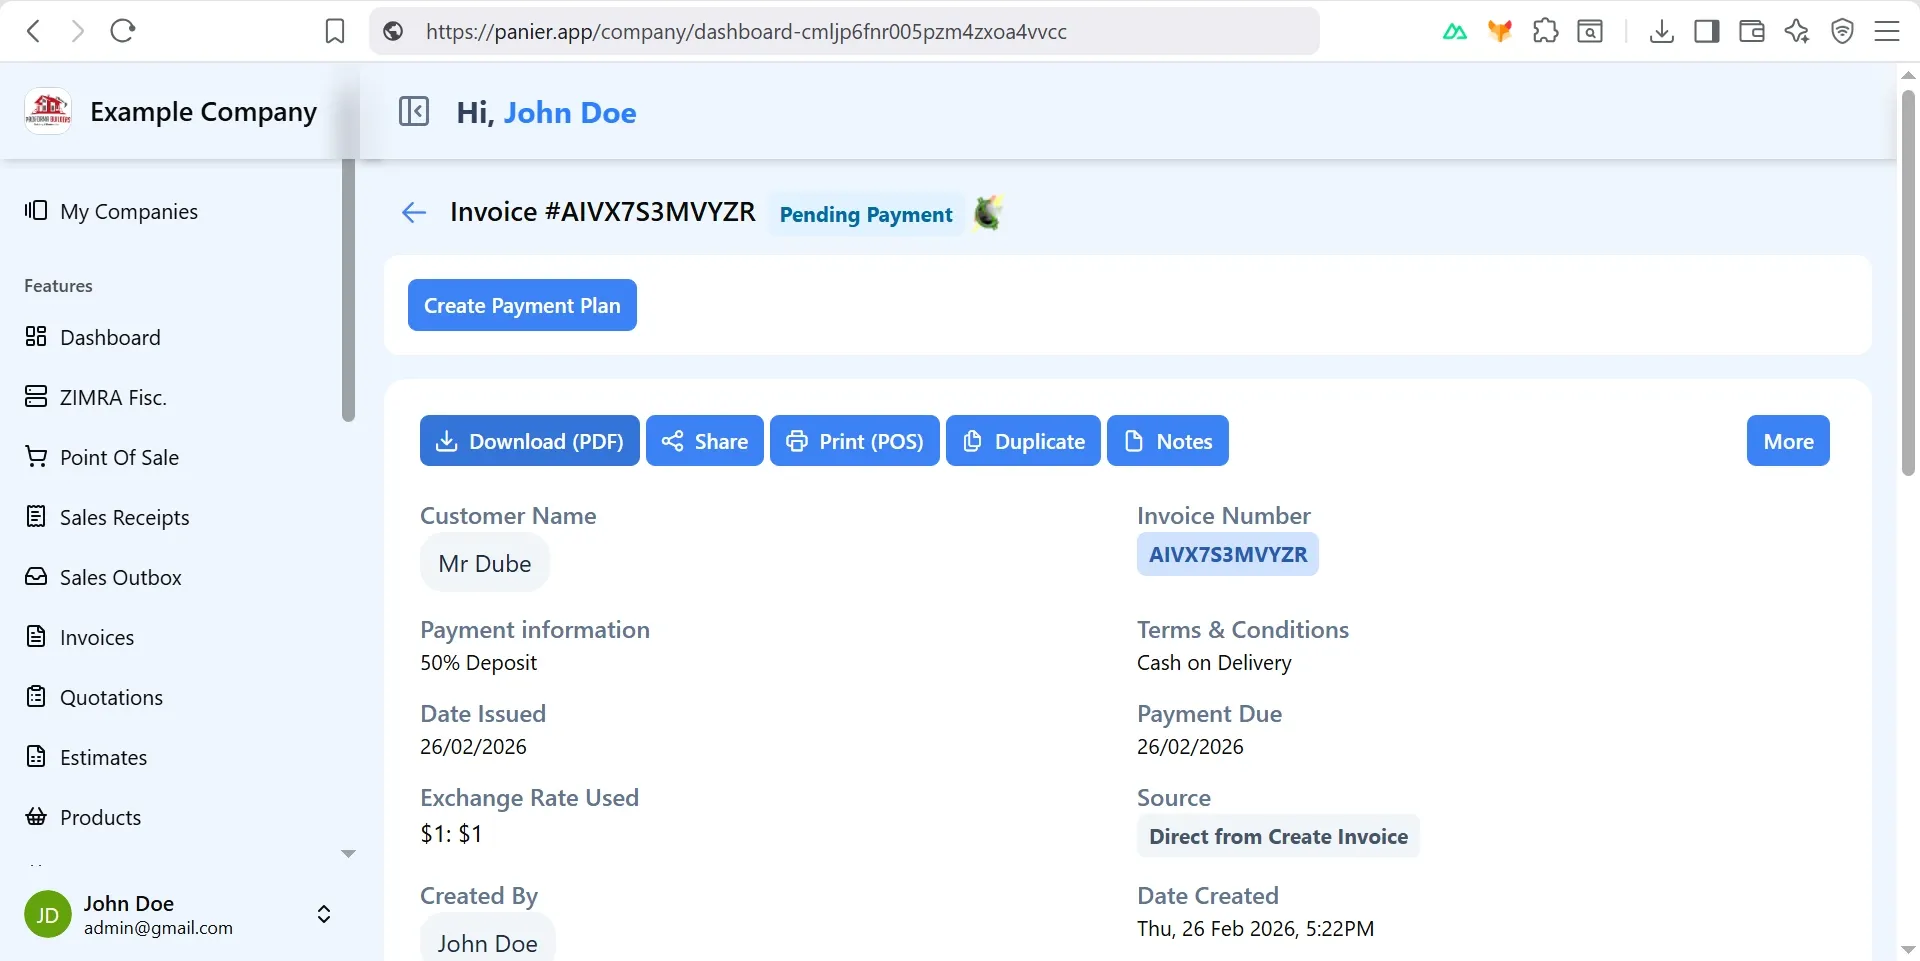The height and width of the screenshot is (961, 1920).
Task: Open Invoices in sidebar
Action: 79,637
